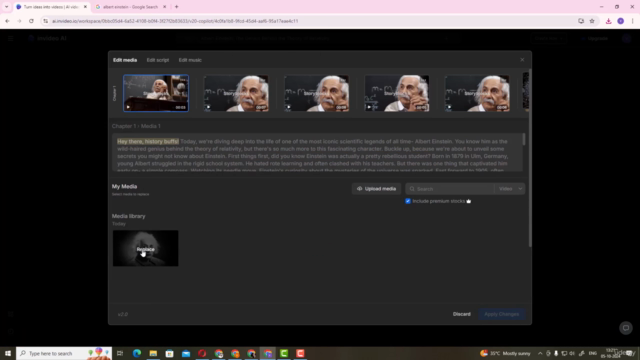Click the green Camtasia icon on the taskbar
The height and width of the screenshot is (360, 640).
click(284, 353)
